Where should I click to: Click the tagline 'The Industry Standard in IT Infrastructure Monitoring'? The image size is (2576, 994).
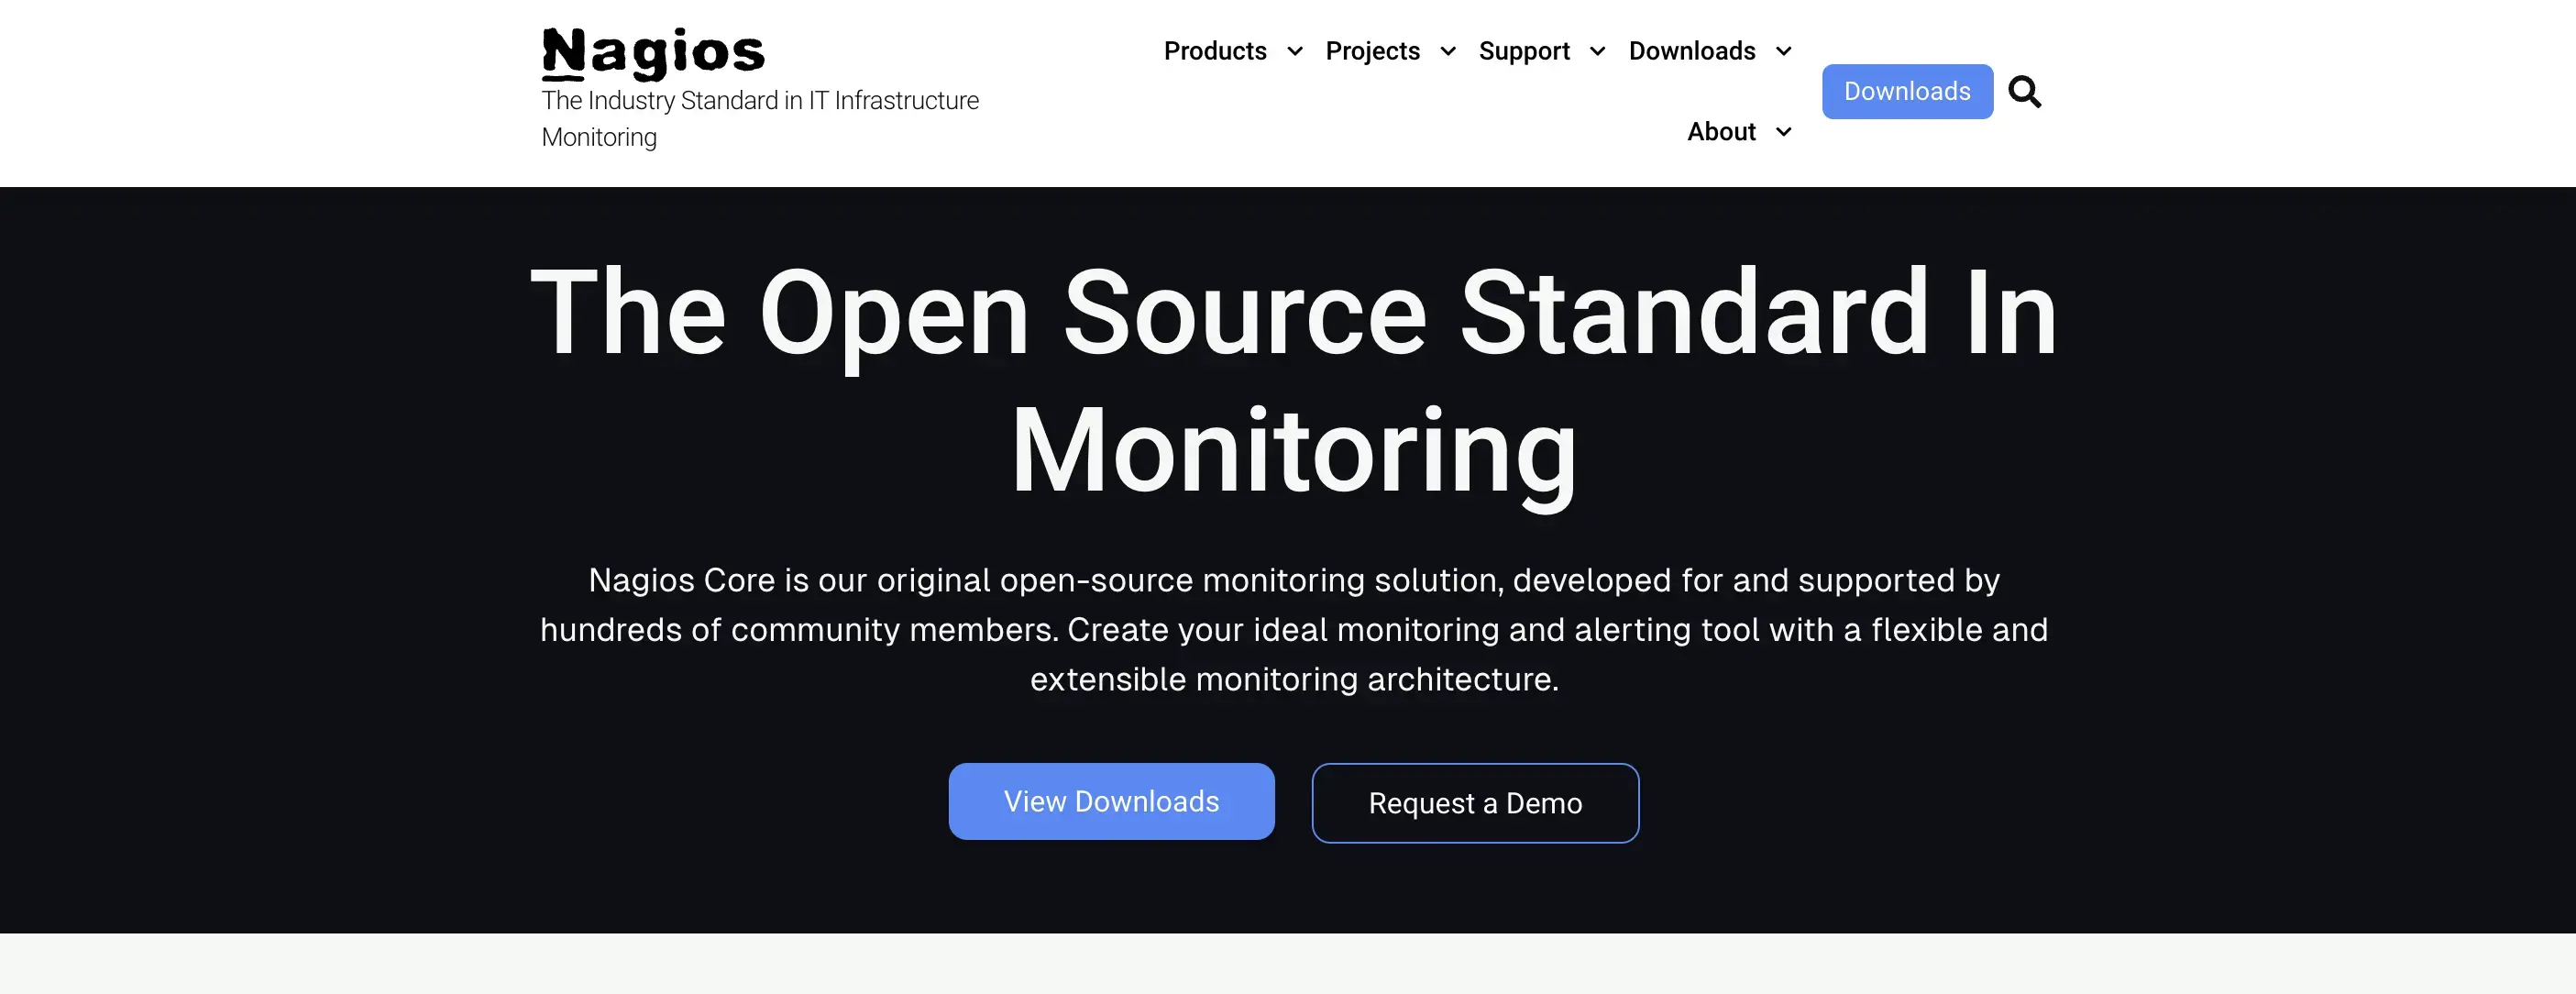click(760, 119)
